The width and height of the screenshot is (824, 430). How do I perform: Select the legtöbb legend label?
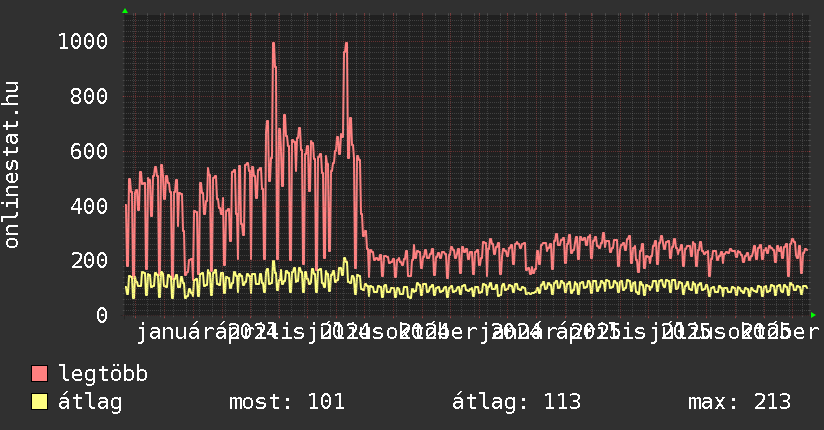[103, 374]
